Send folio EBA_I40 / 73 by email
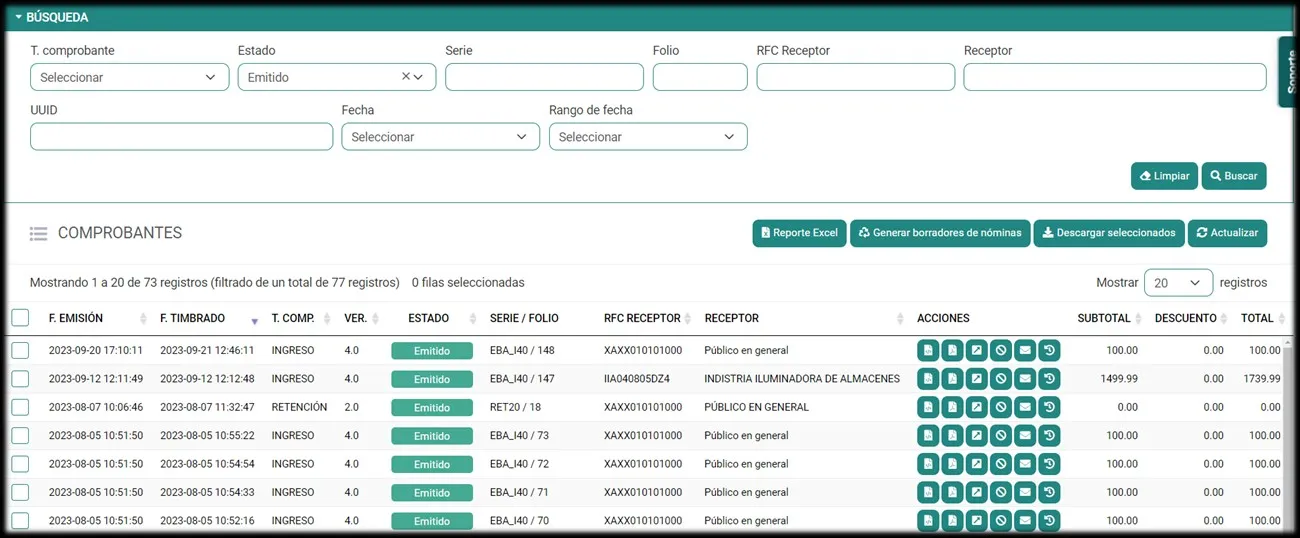 tap(1024, 436)
